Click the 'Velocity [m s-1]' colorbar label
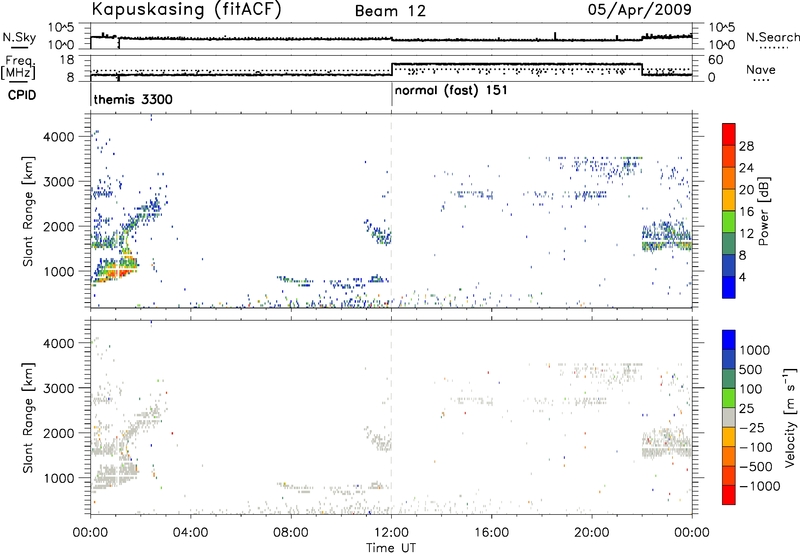The image size is (800, 554). click(790, 417)
